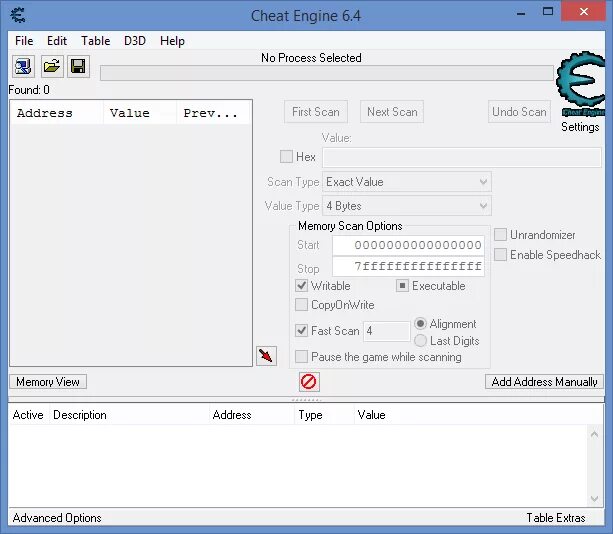This screenshot has height=534, width=613.
Task: Click the Fast Scan alignment value field
Action: (x=387, y=331)
